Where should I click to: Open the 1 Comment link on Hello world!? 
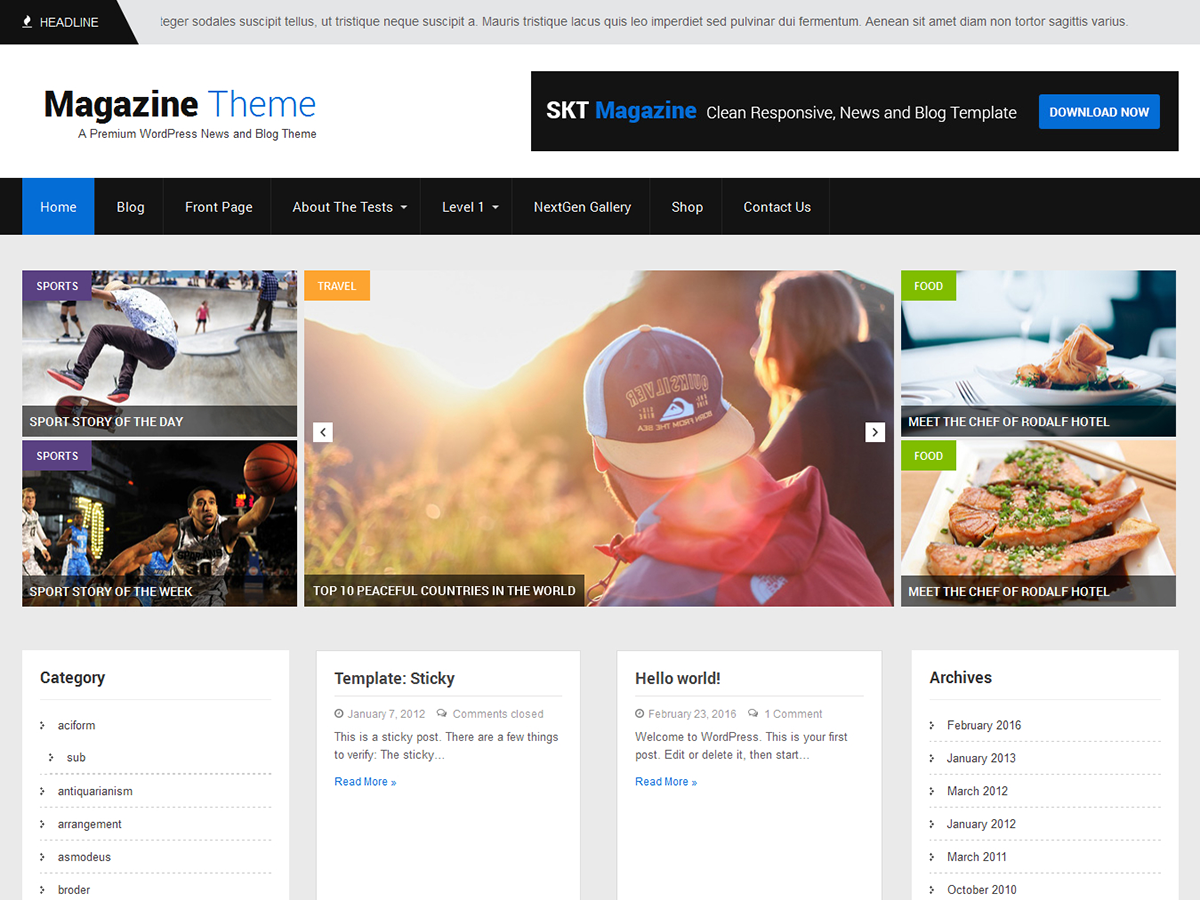coord(793,714)
